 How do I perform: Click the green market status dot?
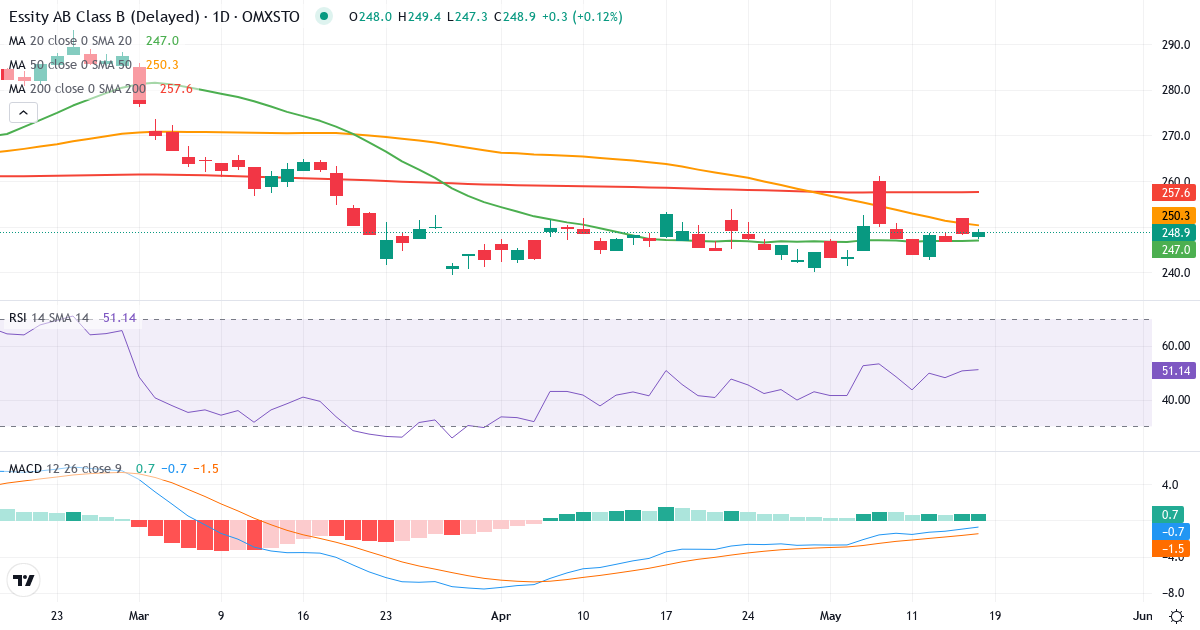coord(323,17)
